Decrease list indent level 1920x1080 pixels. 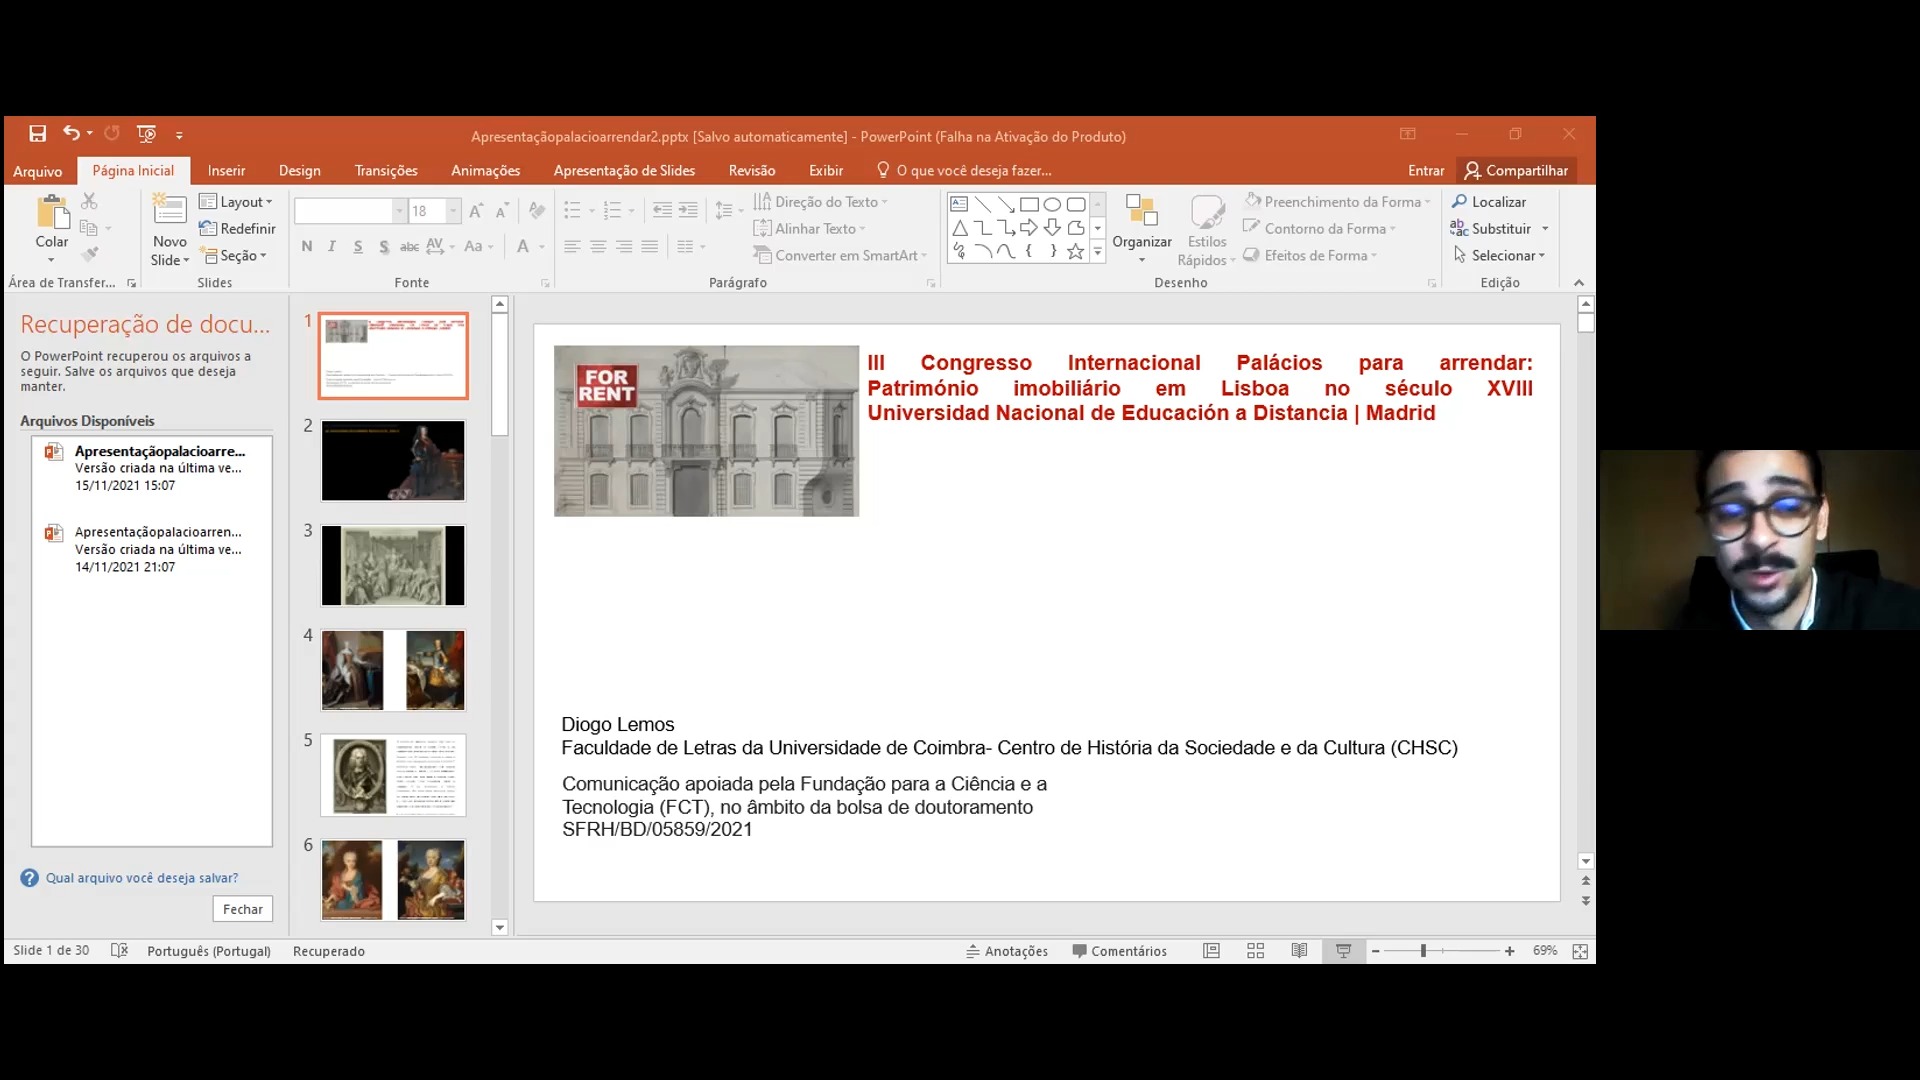pos(662,211)
